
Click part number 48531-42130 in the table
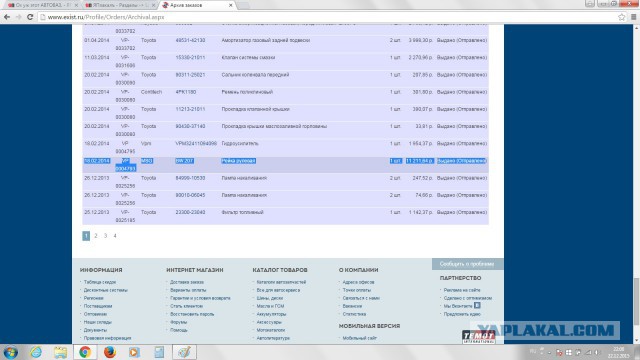click(x=190, y=40)
